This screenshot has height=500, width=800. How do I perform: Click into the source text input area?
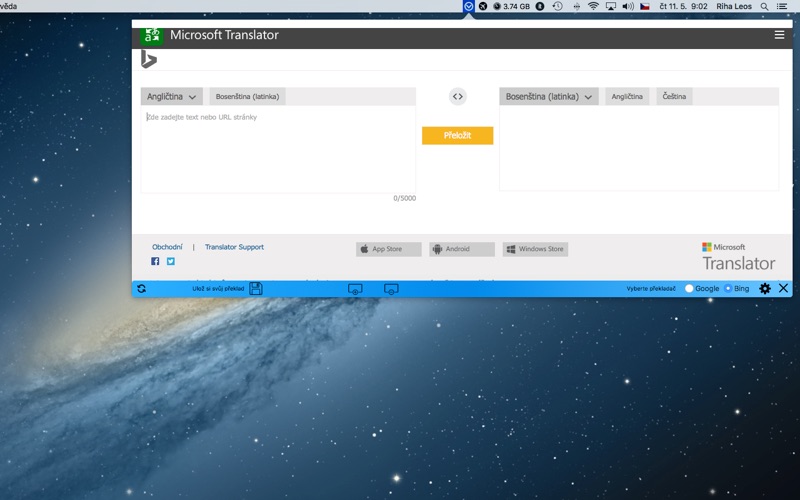pos(278,149)
